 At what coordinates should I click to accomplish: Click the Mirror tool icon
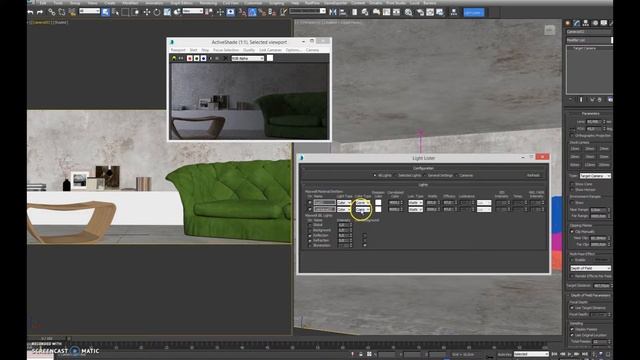(x=333, y=12)
